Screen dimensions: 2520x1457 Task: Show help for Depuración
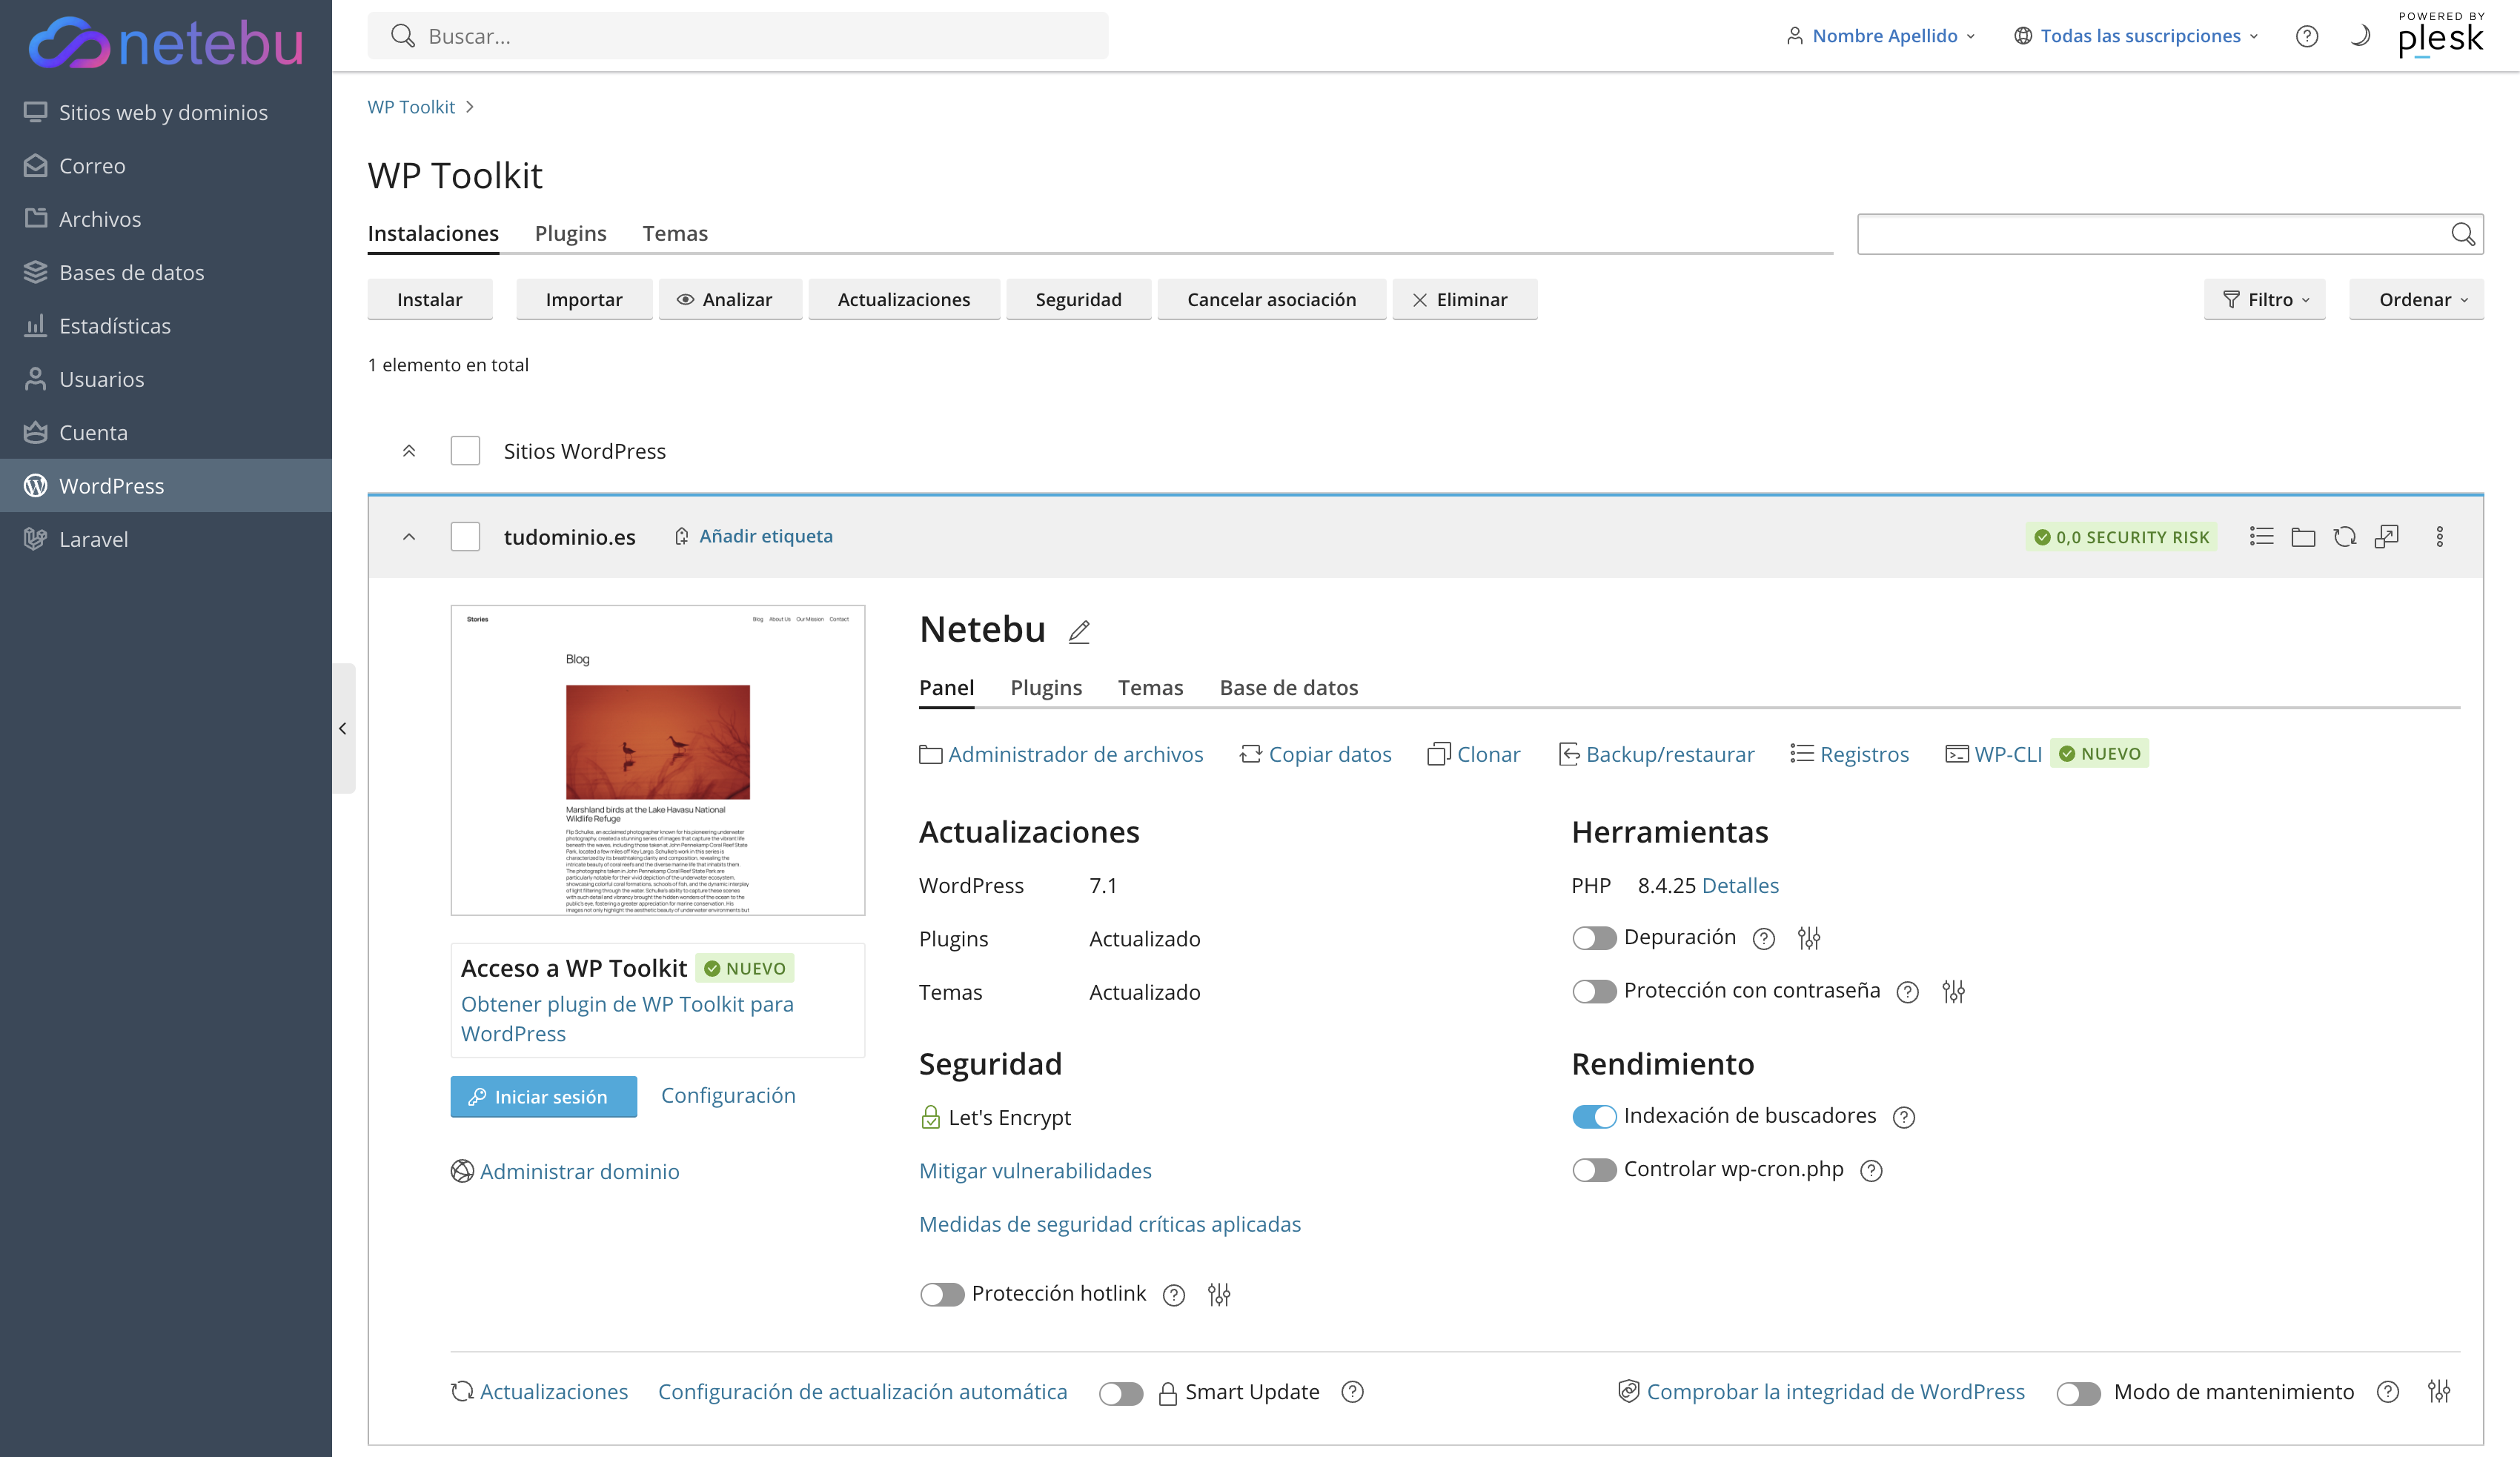pos(1764,938)
